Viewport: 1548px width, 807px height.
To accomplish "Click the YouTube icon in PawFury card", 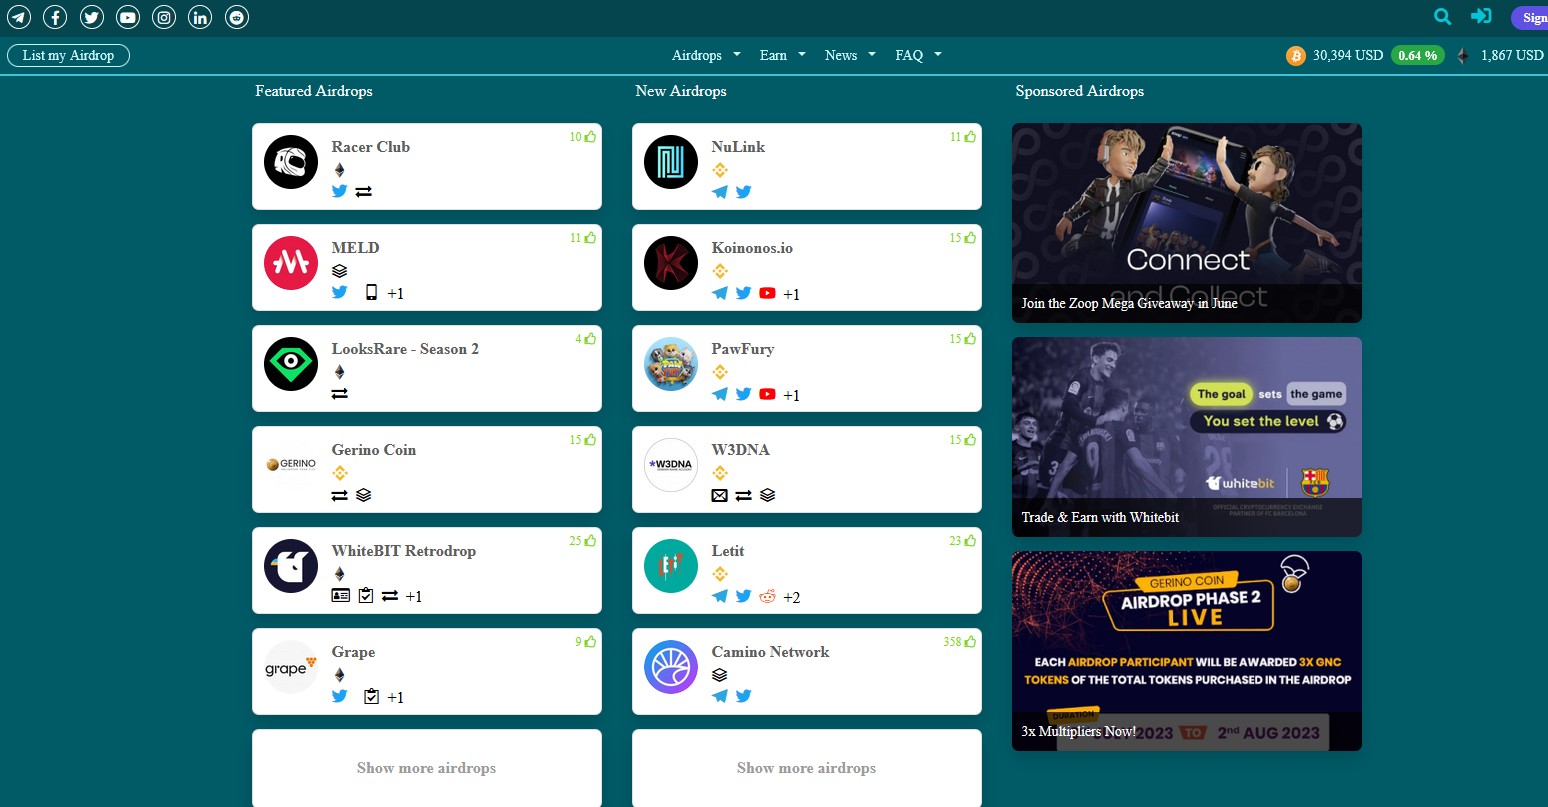I will [x=767, y=394].
